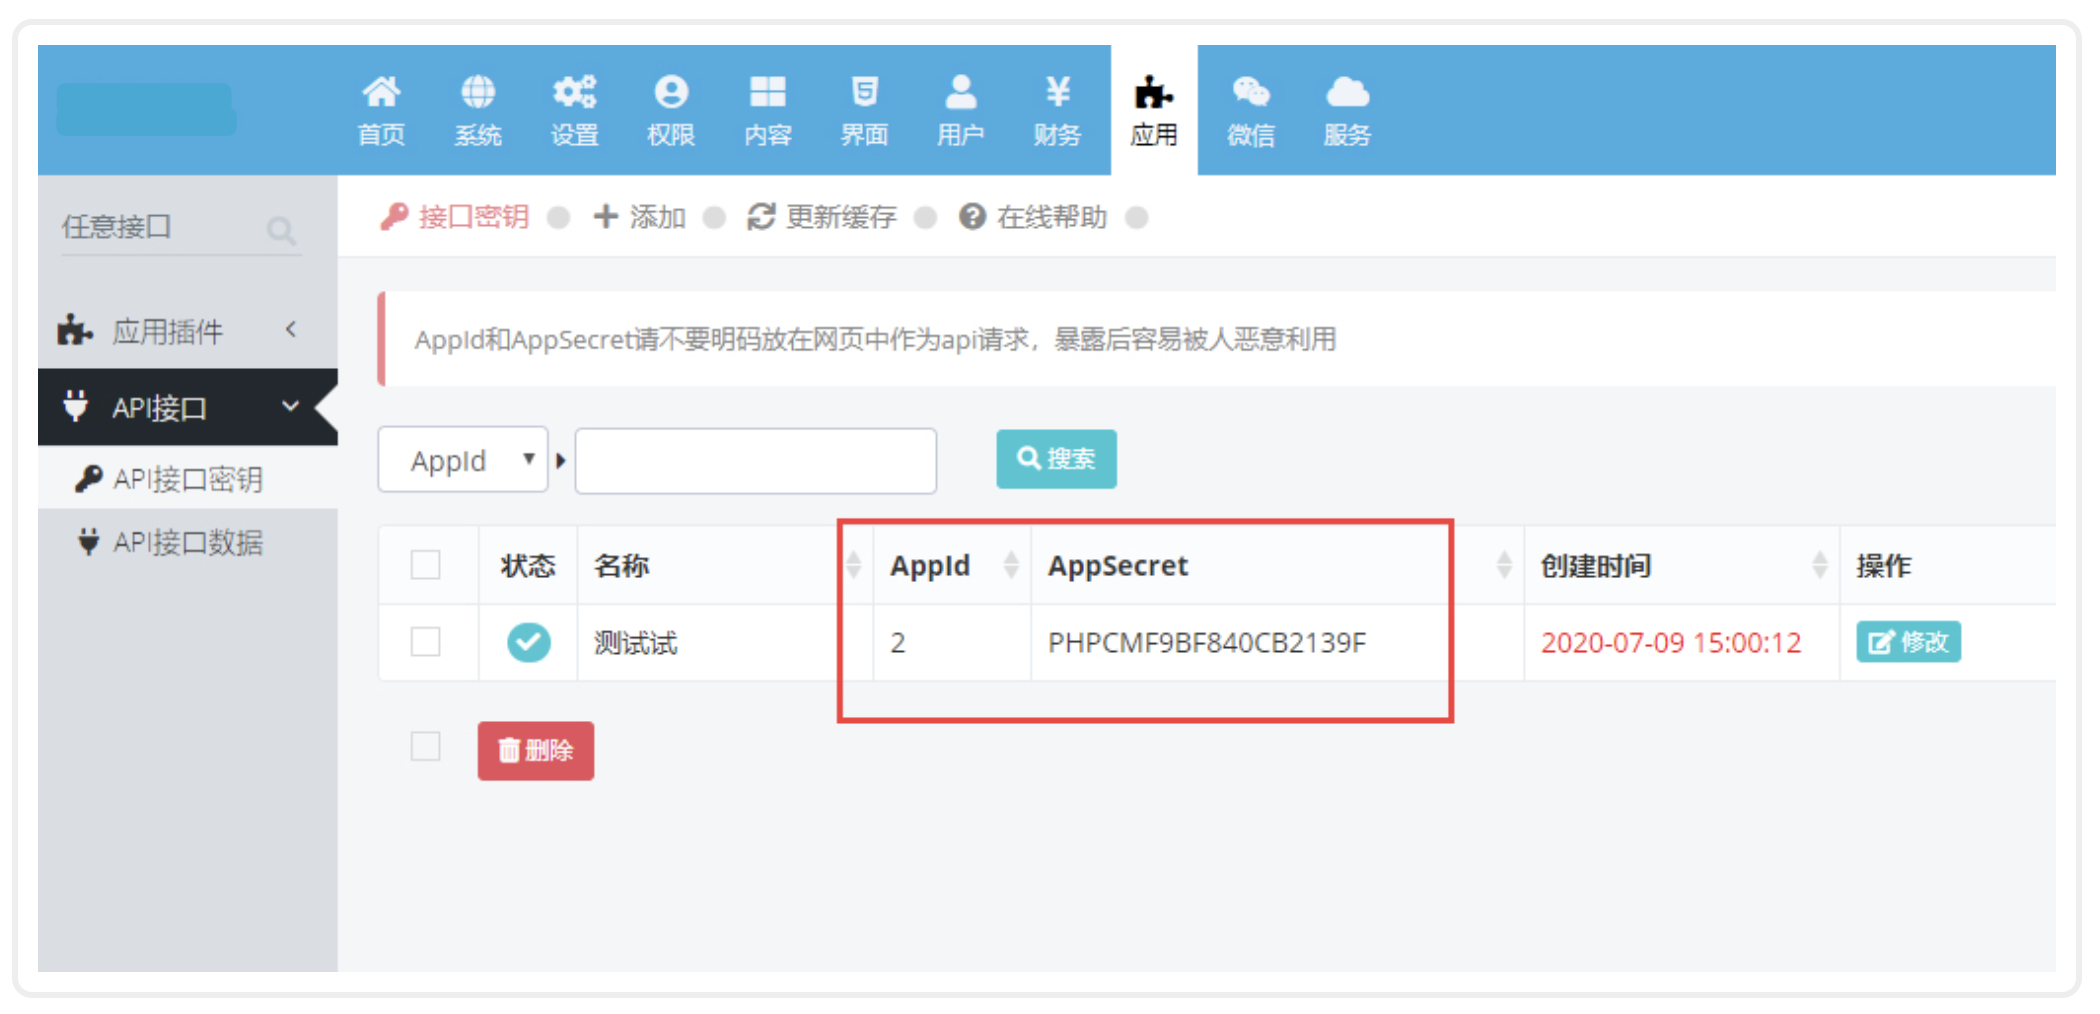Open the 用户 user menu
2100x1014 pixels.
coord(961,111)
